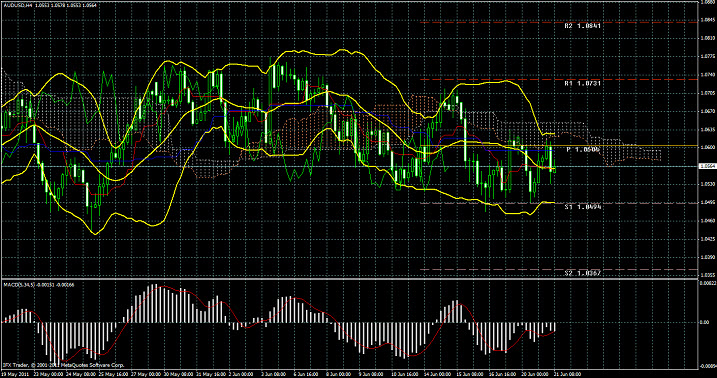Click the 3 Jun 08:00 time axis label
The height and width of the screenshot is (378, 717).
tap(273, 374)
